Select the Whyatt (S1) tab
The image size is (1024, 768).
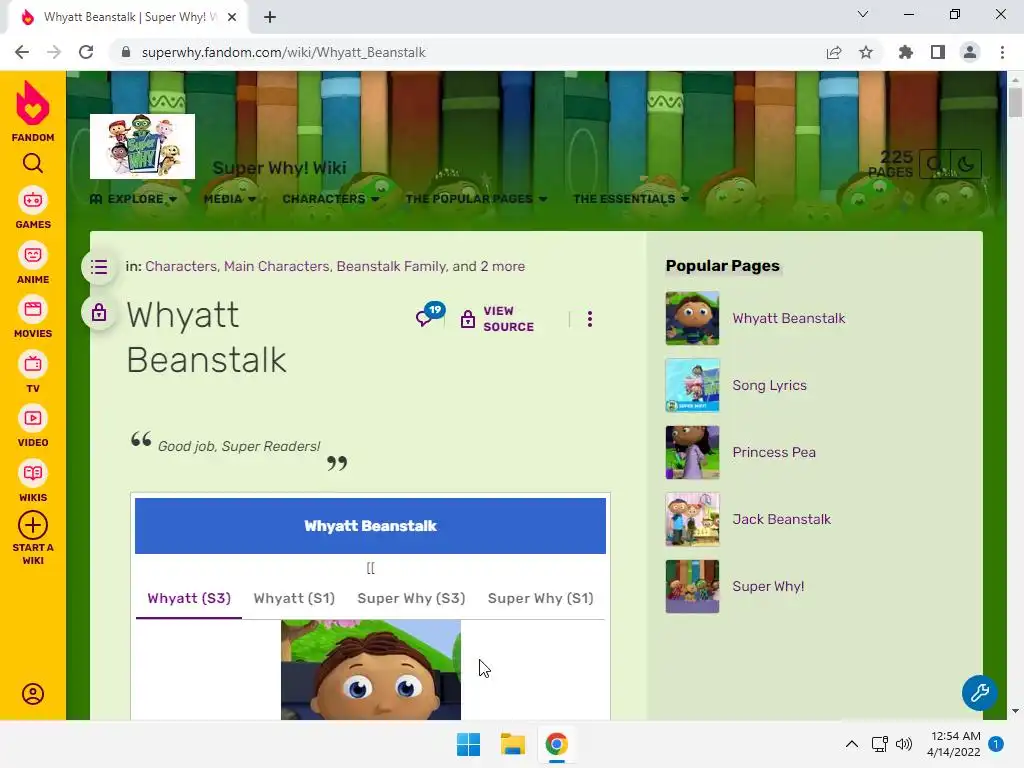(x=294, y=598)
